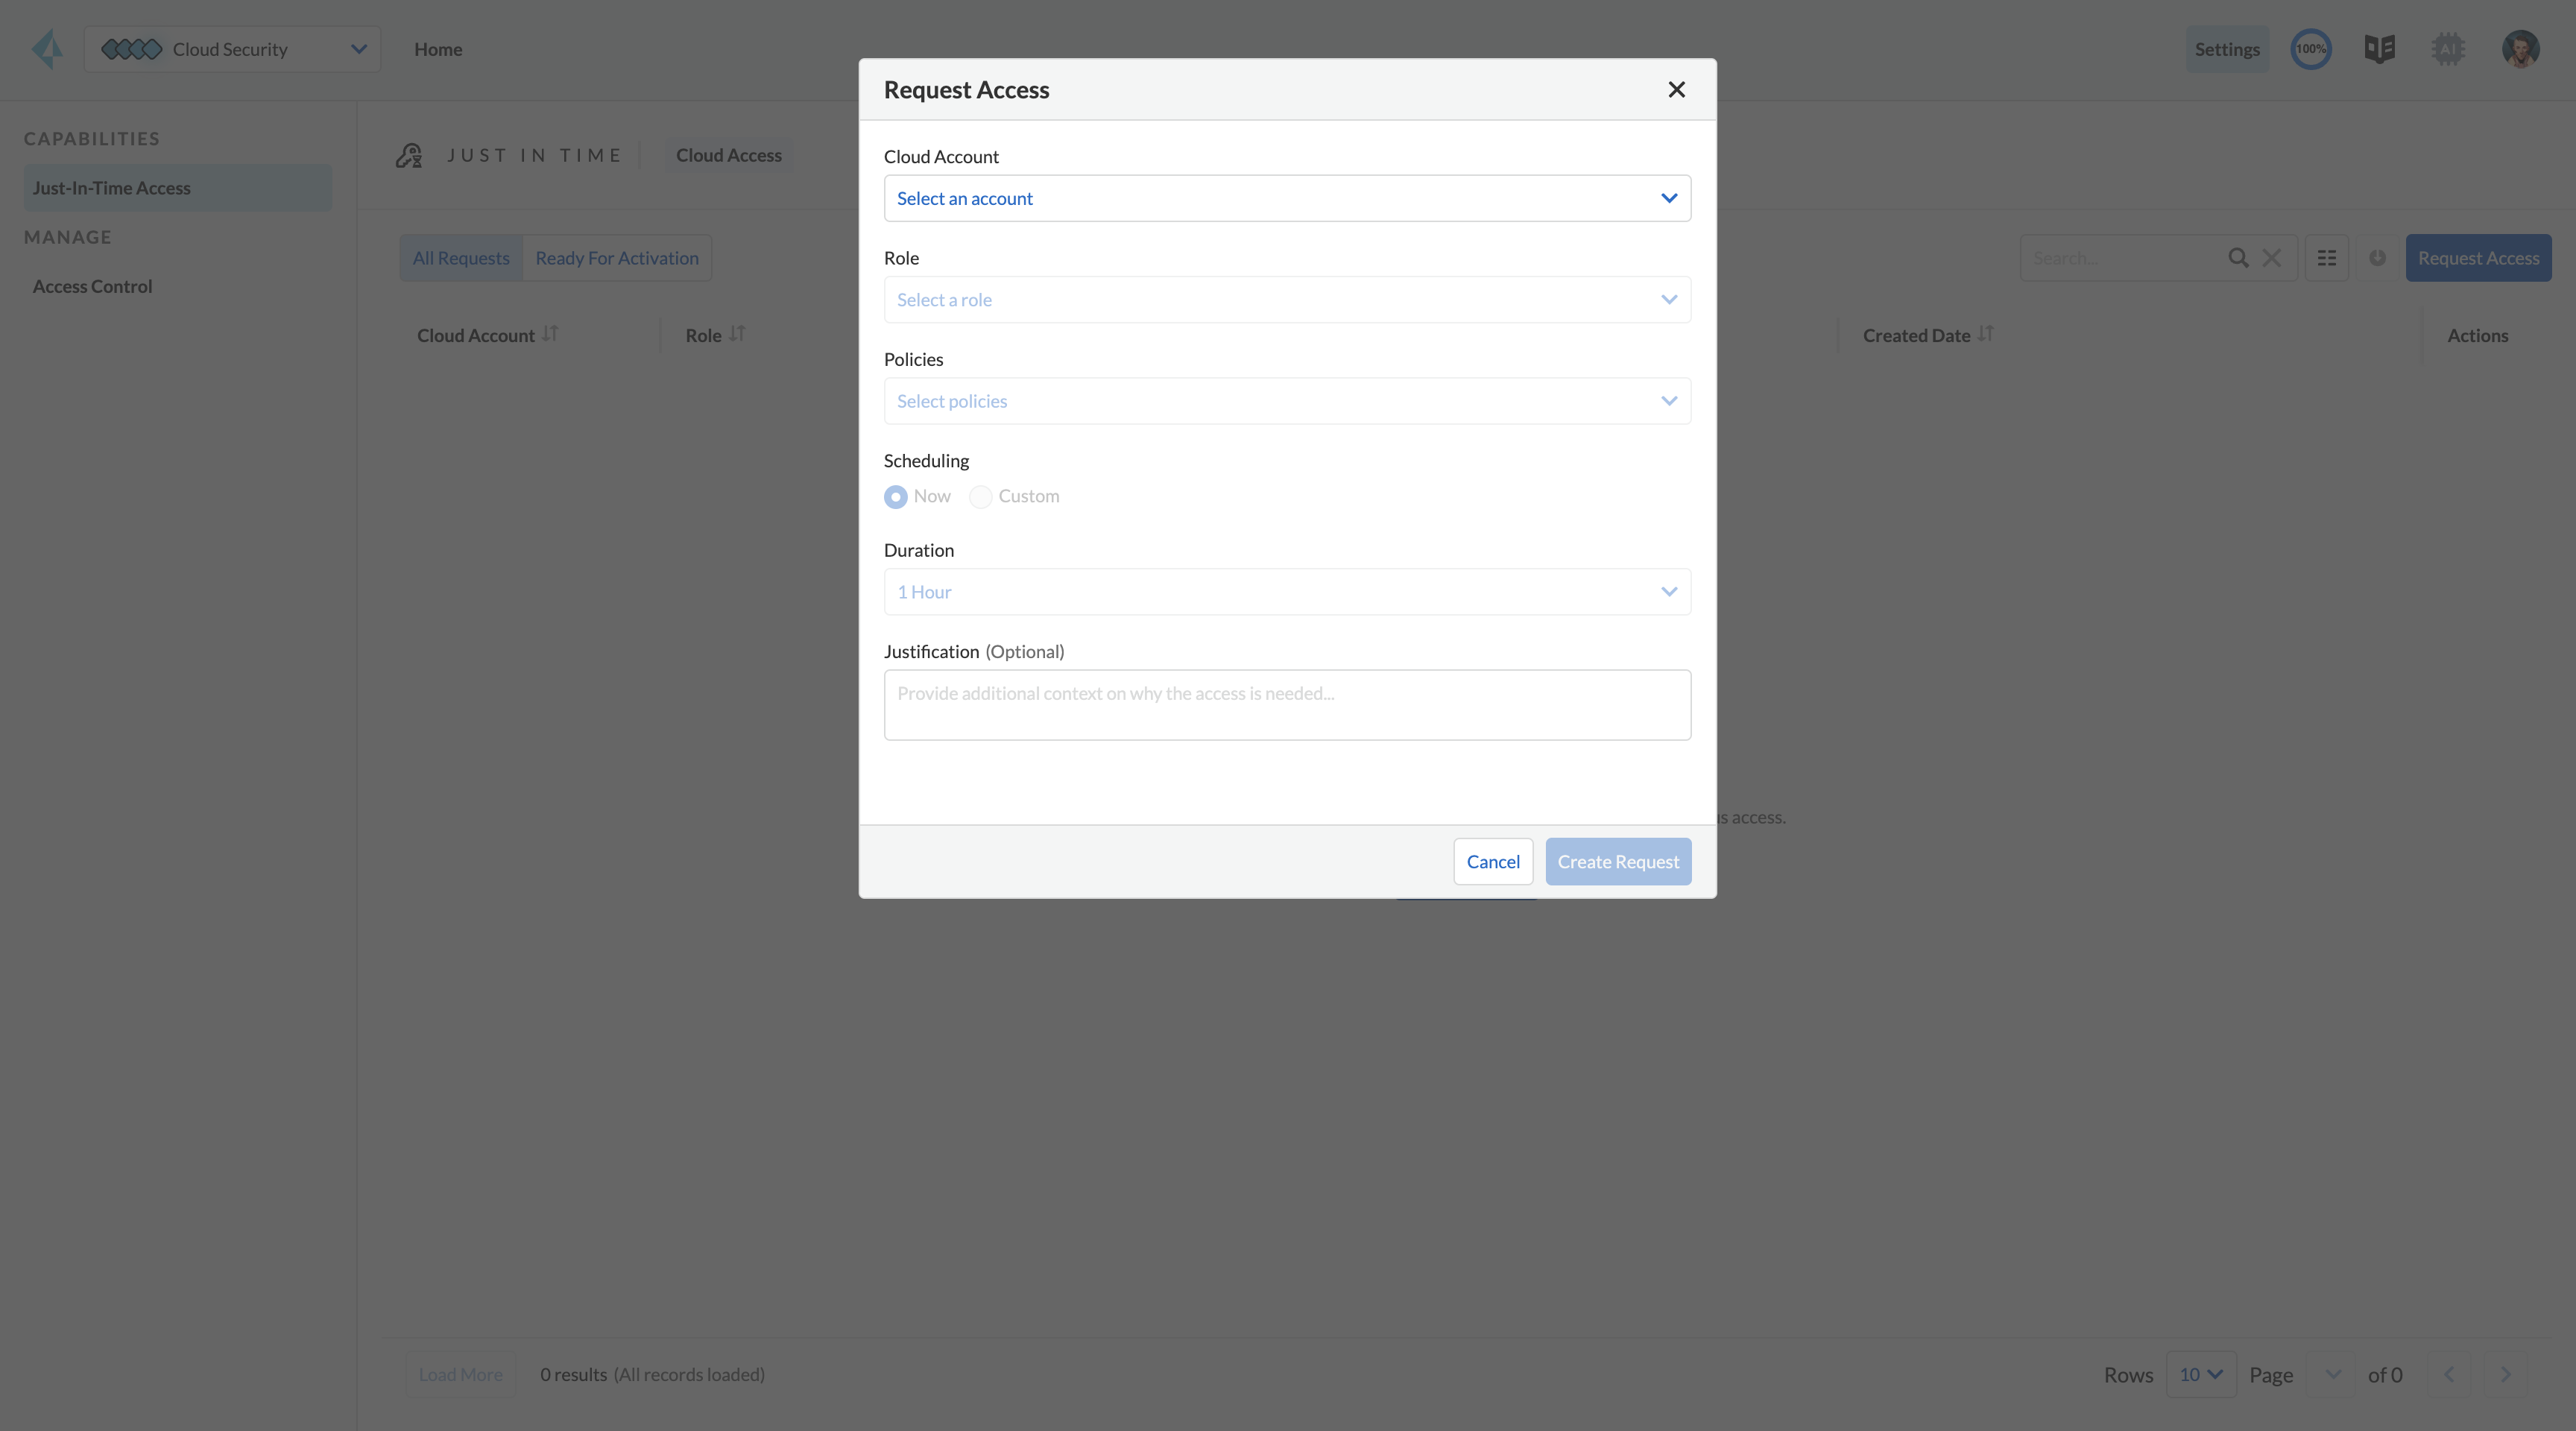Clear the search with the X icon
2576x1431 pixels.
click(x=2272, y=257)
